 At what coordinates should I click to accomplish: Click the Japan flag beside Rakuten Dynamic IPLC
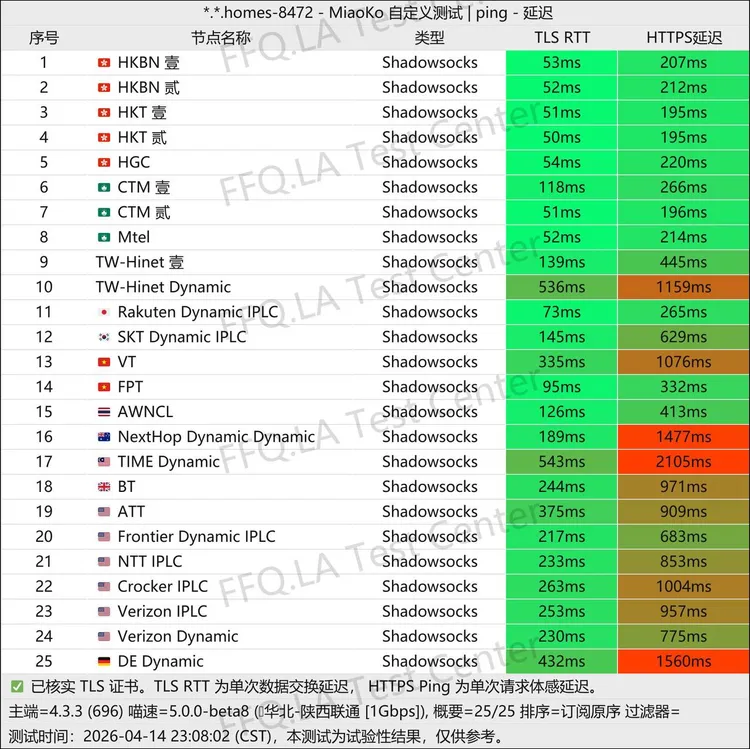[104, 312]
